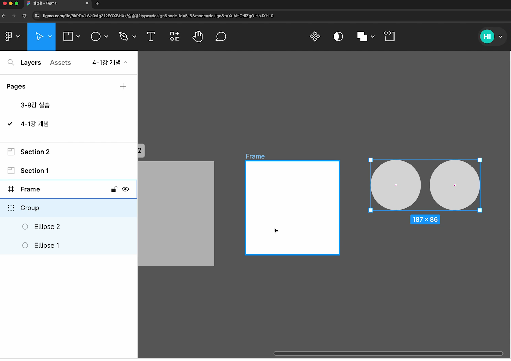Select the checked page starting with 4-
The image size is (511, 361).
click(x=69, y=124)
